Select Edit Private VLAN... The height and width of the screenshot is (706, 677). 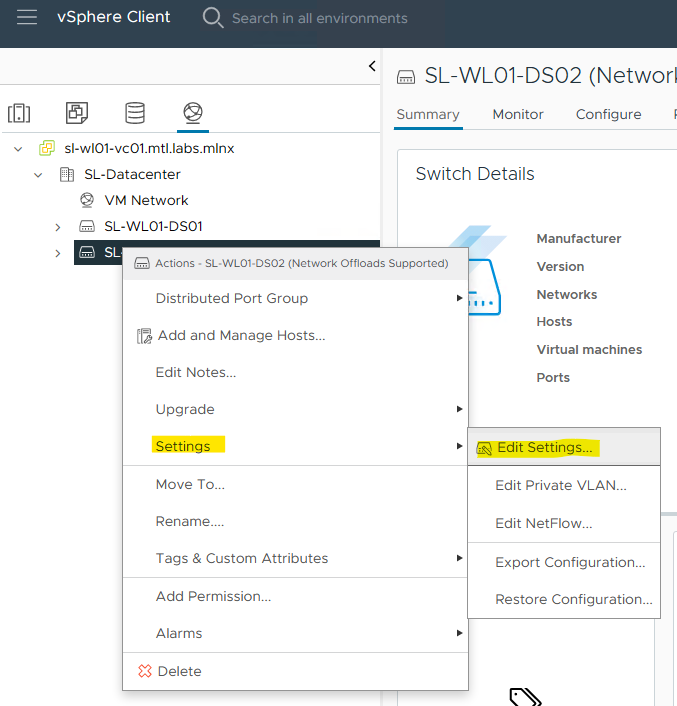[x=564, y=485]
